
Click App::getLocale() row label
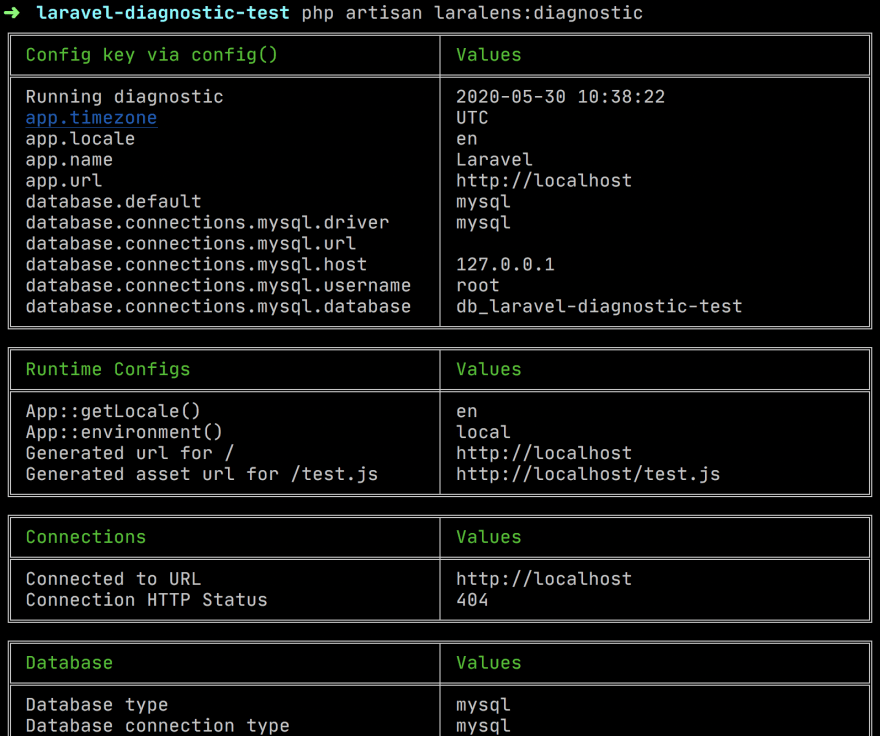point(113,411)
